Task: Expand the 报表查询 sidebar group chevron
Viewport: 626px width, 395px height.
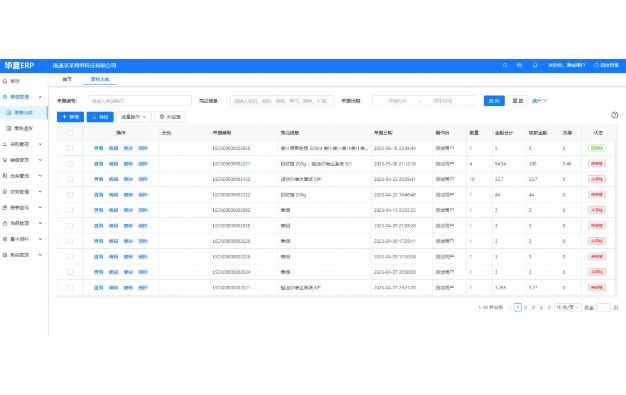Action: 40,208
